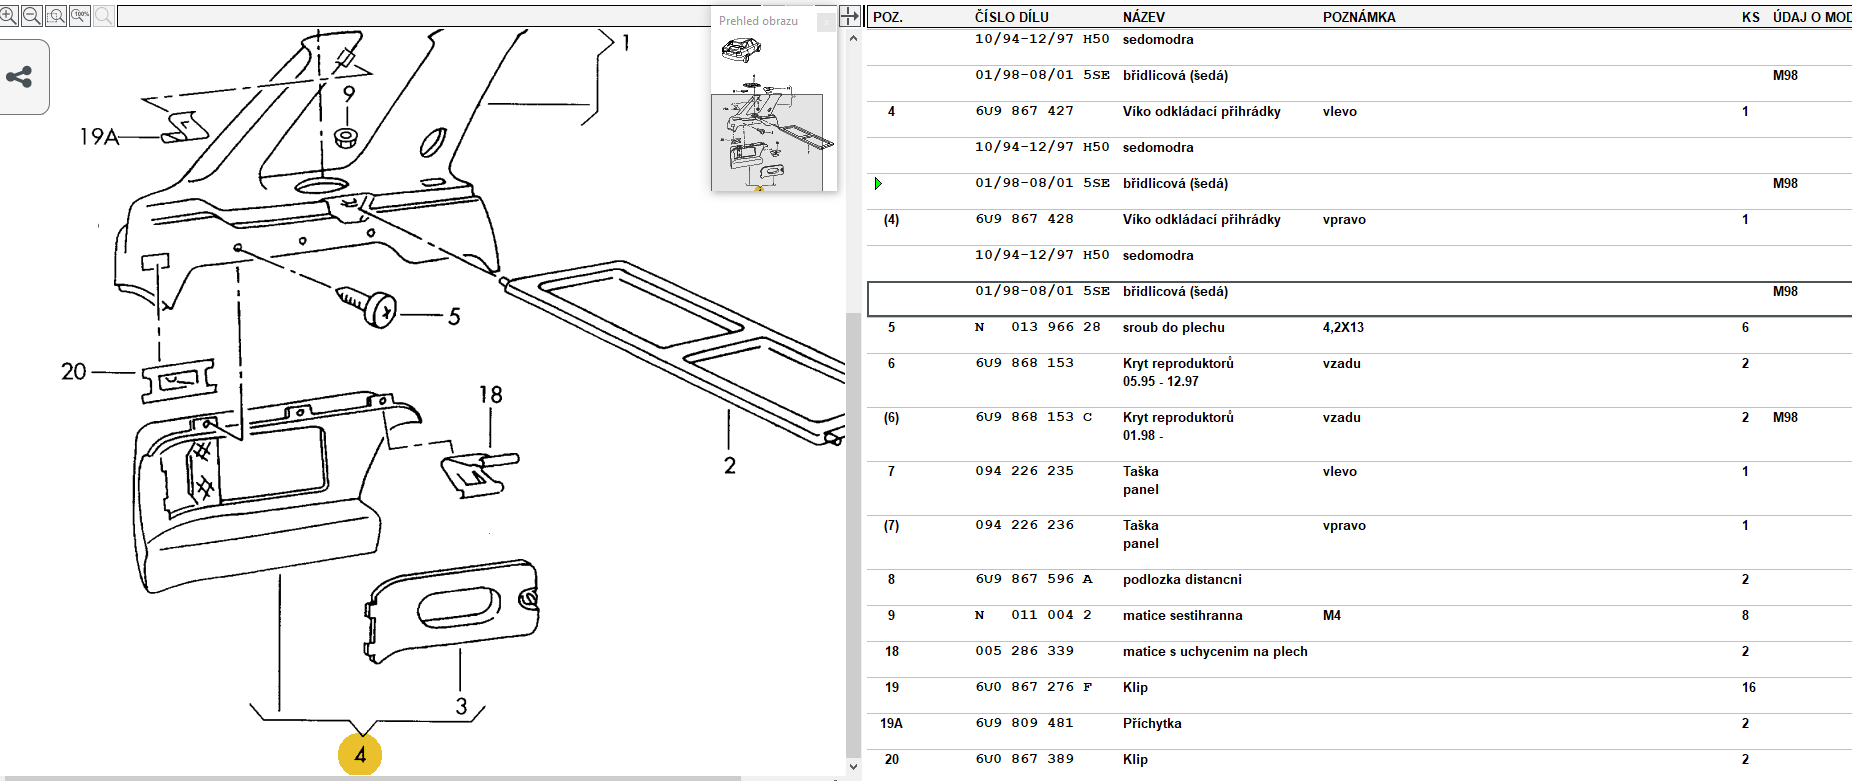Close the Prehled obrazu overview panel
This screenshot has height=781, width=1852.
pos(825,21)
